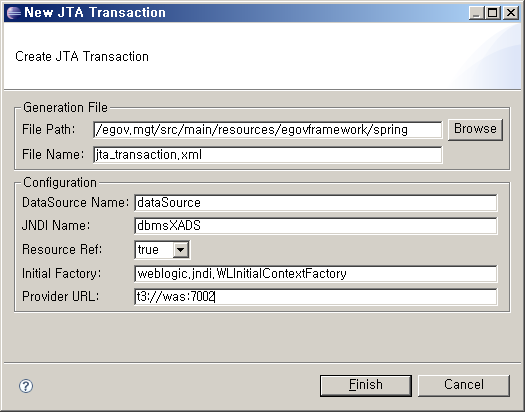Minimize the New JTA Transaction dialog

(x=475, y=13)
